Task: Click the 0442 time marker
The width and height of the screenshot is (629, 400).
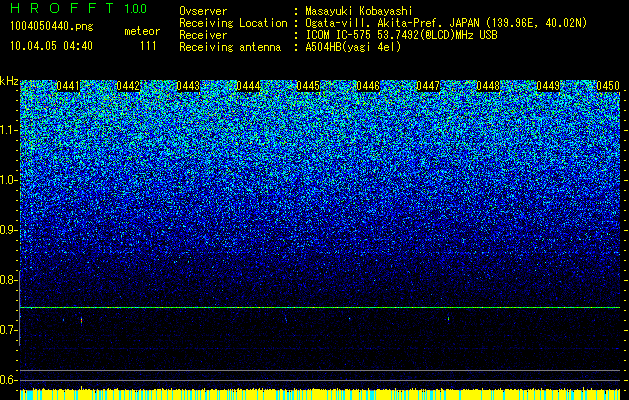Action: 128,86
